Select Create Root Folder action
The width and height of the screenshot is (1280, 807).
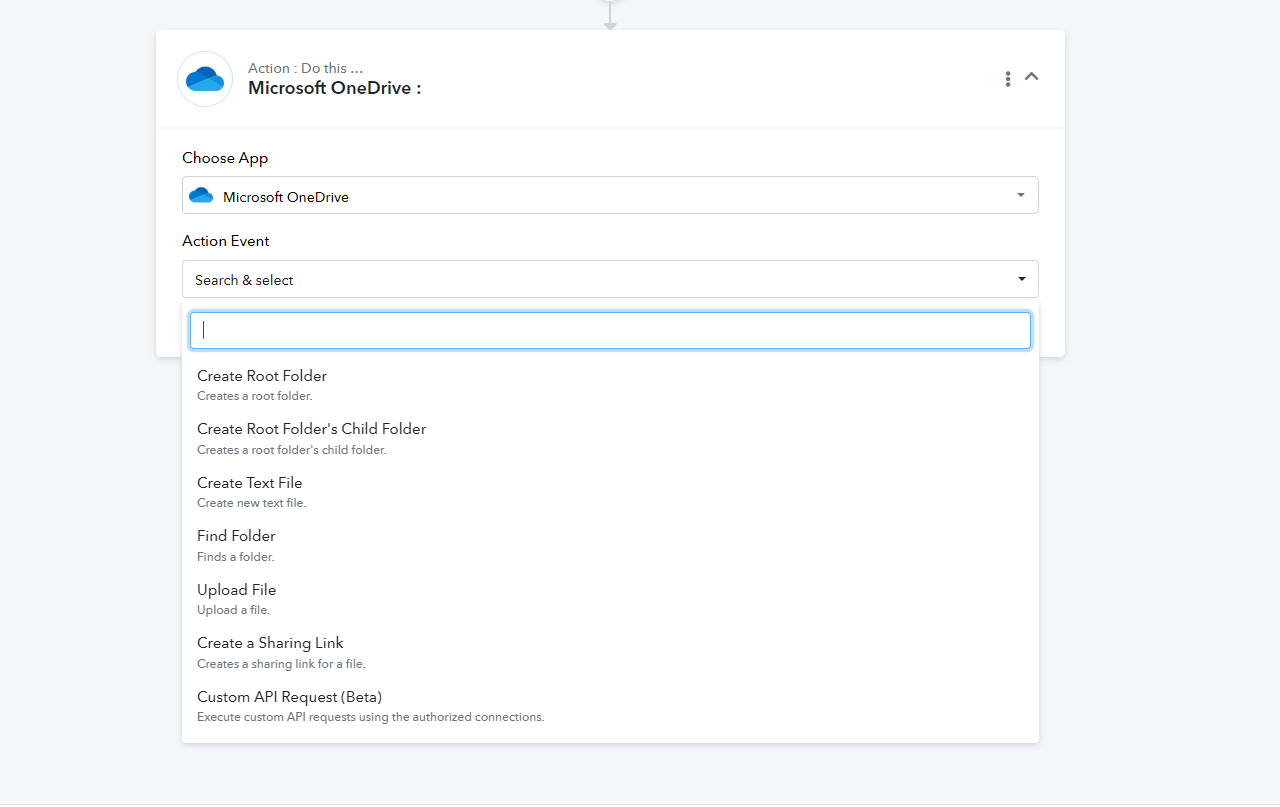pyautogui.click(x=610, y=384)
